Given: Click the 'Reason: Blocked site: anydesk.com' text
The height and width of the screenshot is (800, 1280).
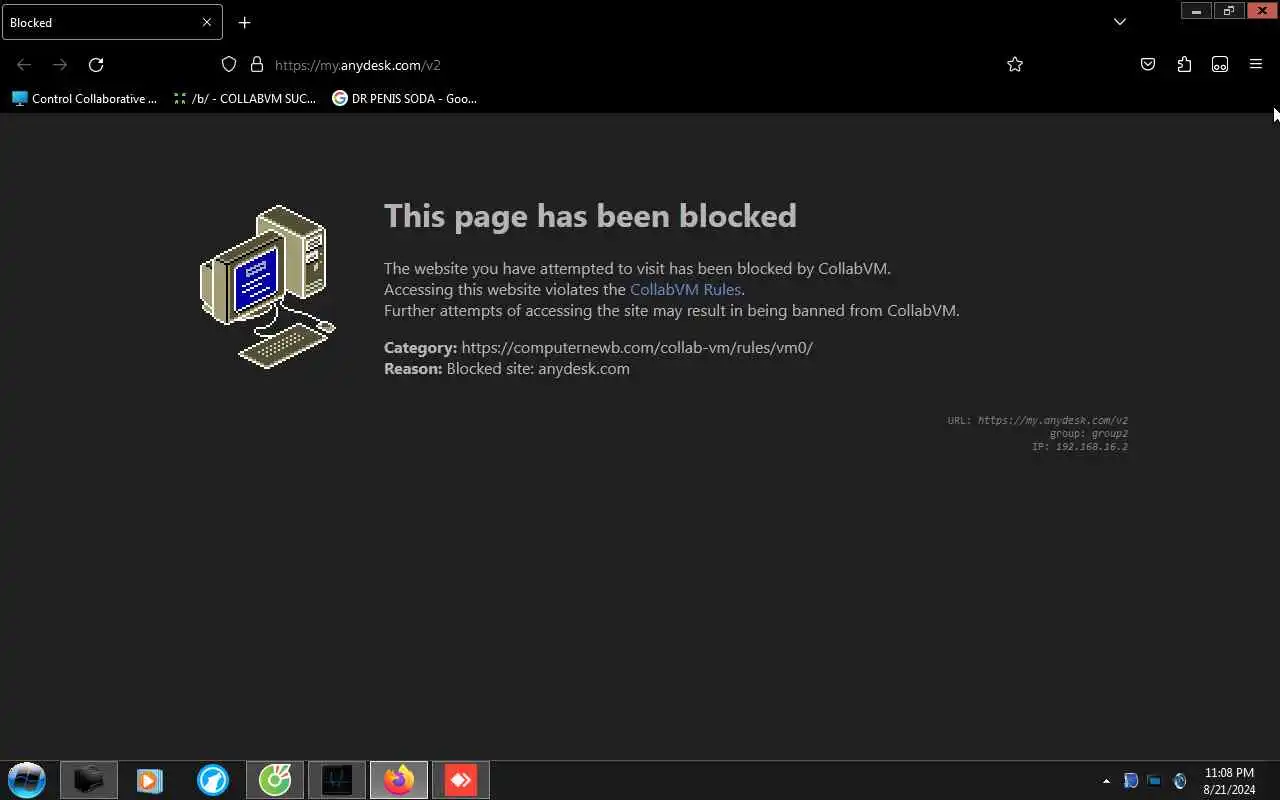Looking at the screenshot, I should [x=507, y=369].
